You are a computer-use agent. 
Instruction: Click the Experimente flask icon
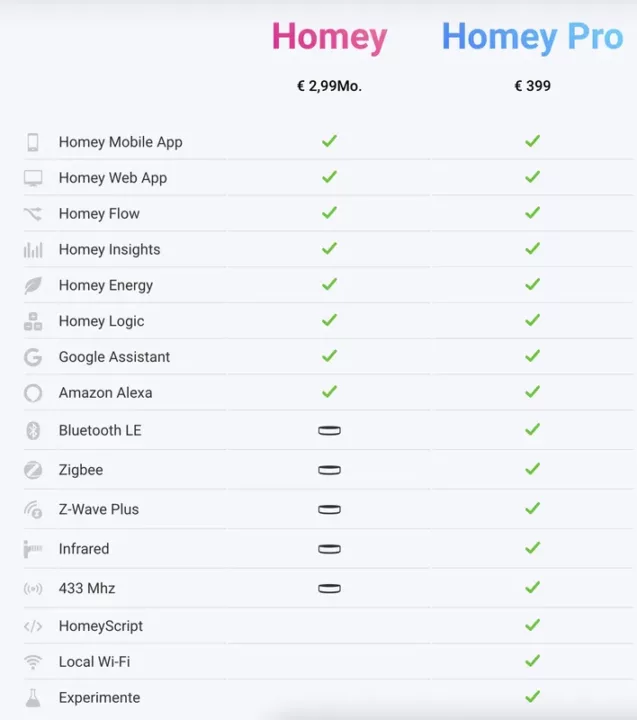click(x=33, y=698)
